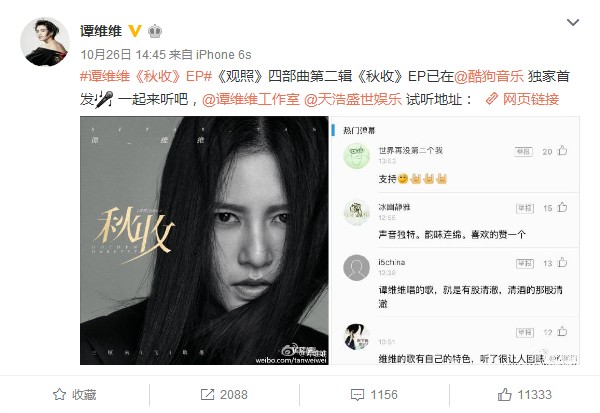Image resolution: width=600 pixels, height=413 pixels.
Task: Click the 网页链接 chain link icon
Action: coord(491,99)
